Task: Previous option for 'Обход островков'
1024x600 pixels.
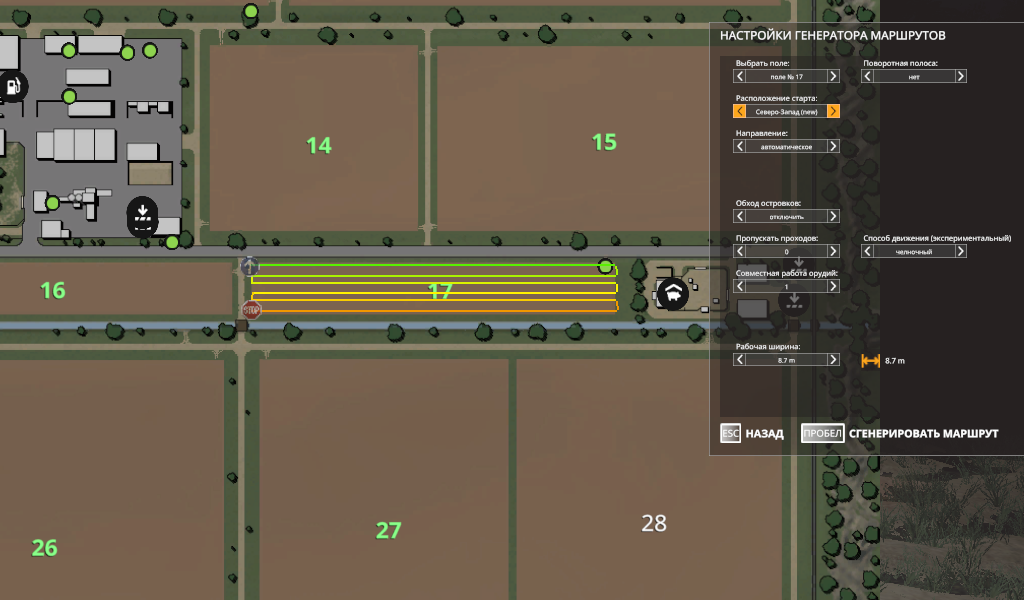Action: pos(739,216)
